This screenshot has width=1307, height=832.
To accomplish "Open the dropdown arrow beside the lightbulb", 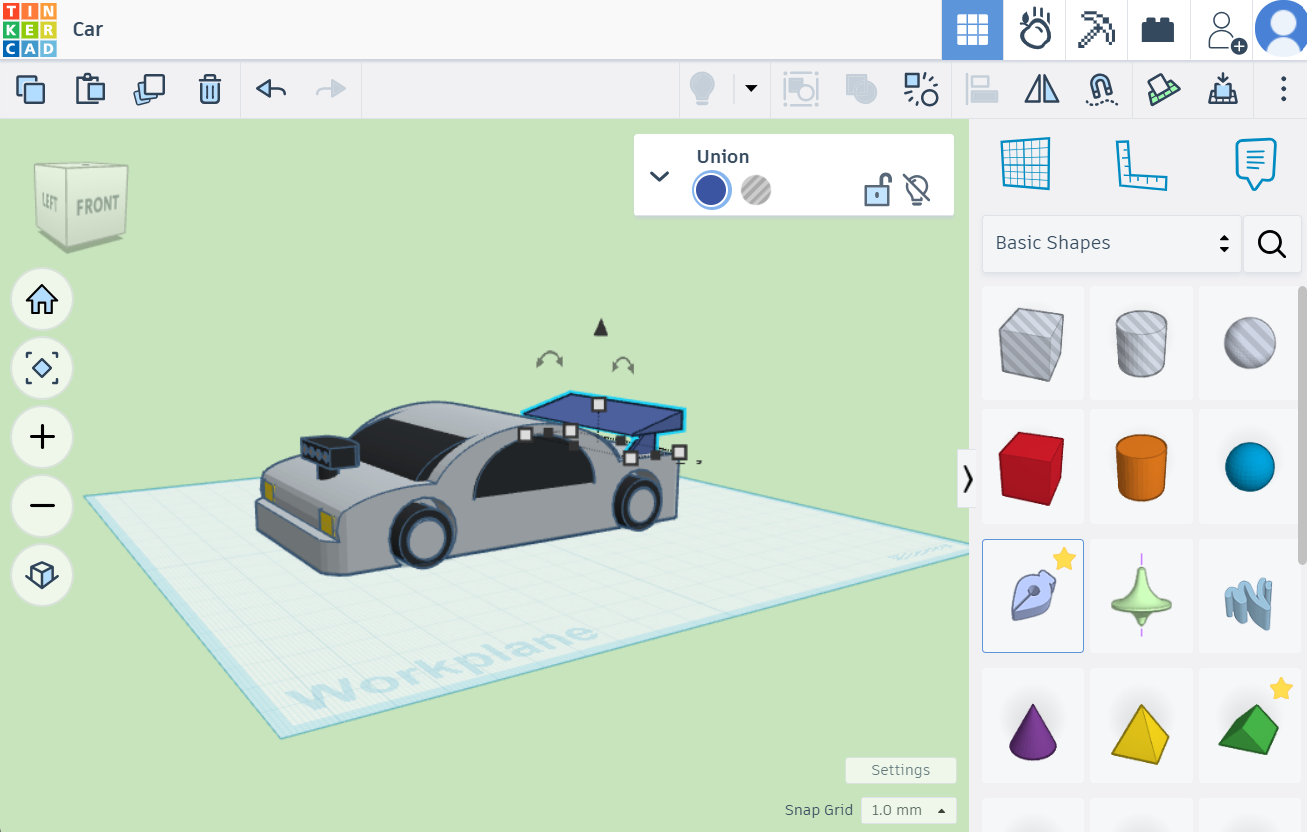I will point(751,89).
